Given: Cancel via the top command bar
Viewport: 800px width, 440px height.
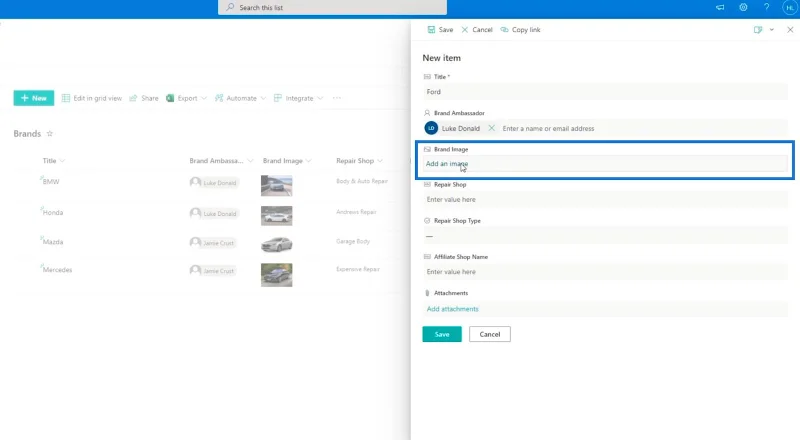Looking at the screenshot, I should (x=477, y=30).
